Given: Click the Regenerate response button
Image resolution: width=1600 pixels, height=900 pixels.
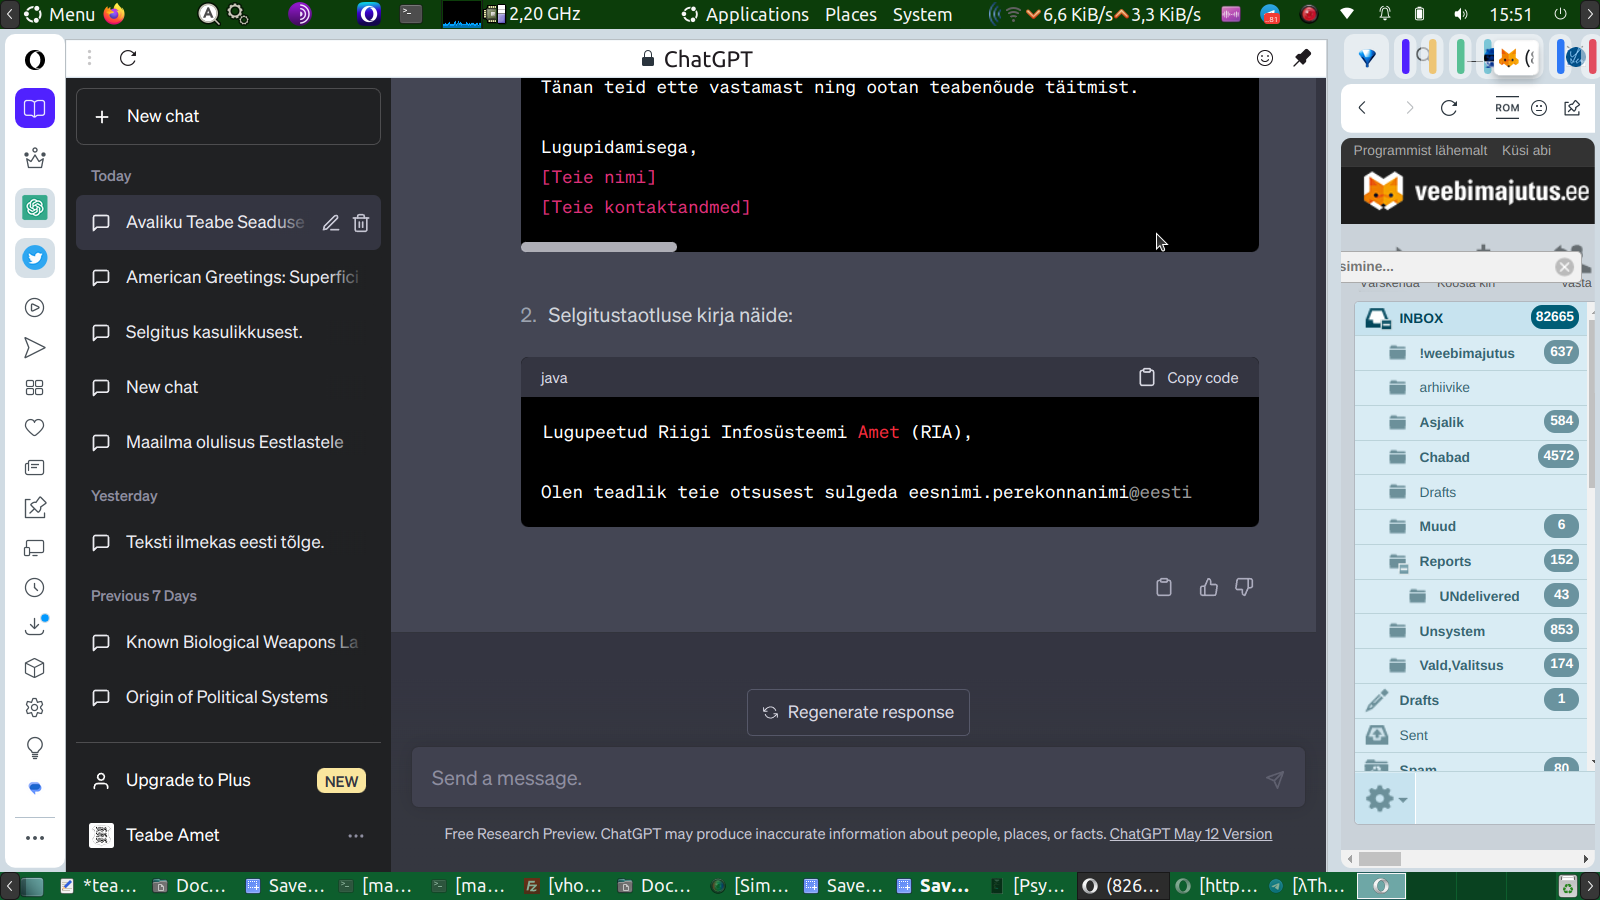Looking at the screenshot, I should (x=858, y=712).
